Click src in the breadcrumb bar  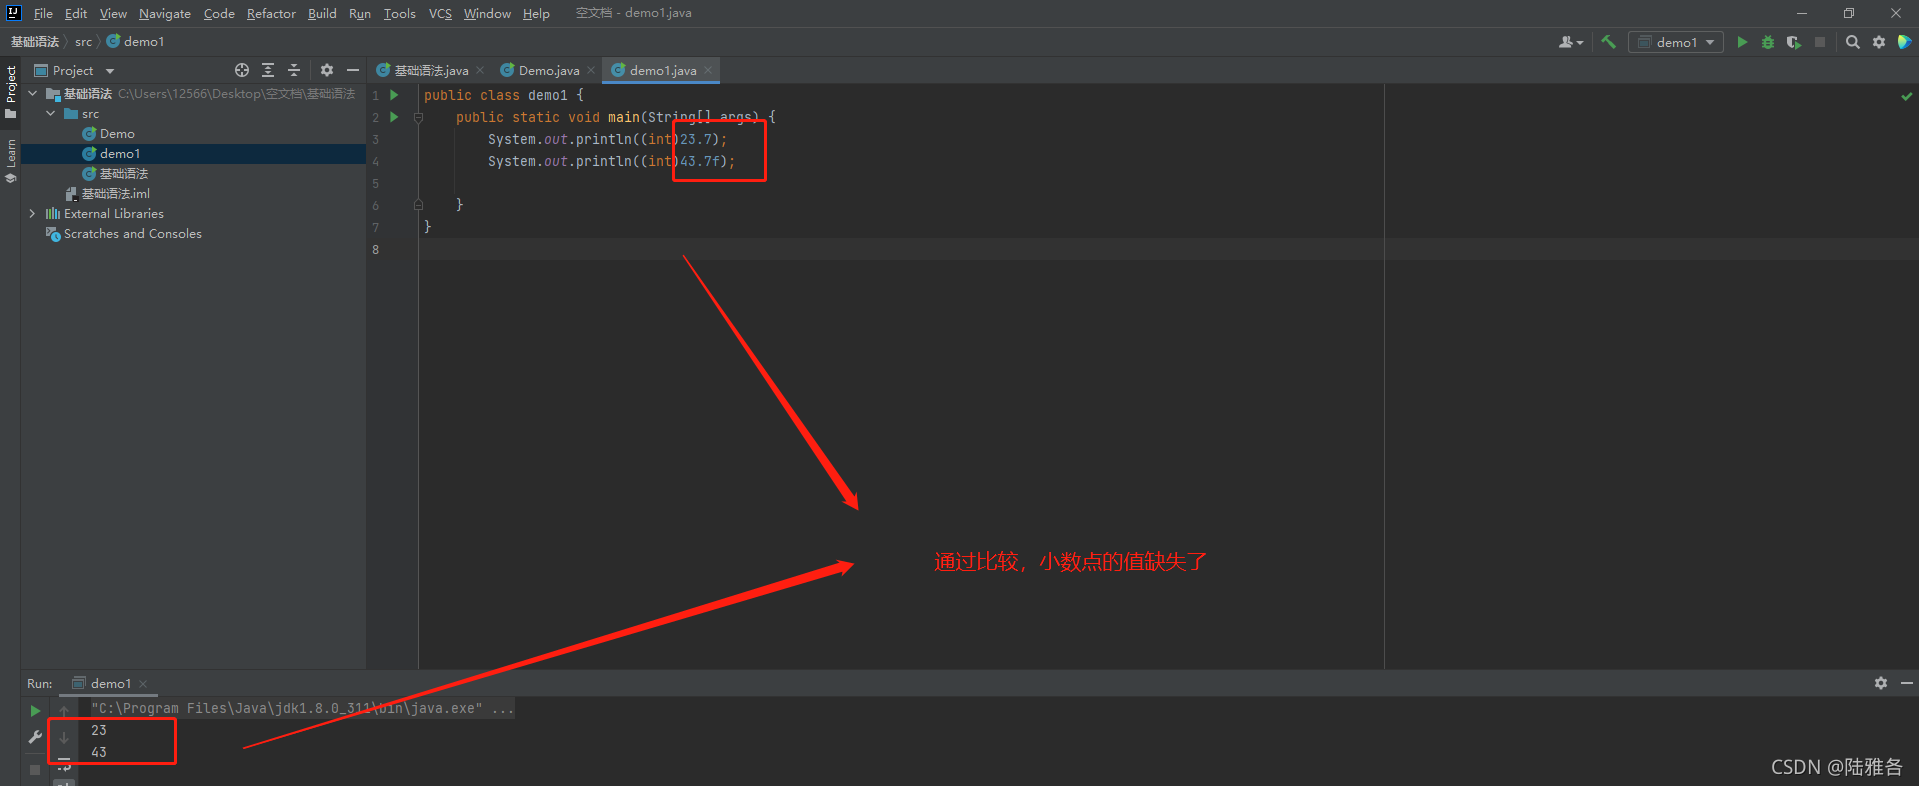point(83,42)
